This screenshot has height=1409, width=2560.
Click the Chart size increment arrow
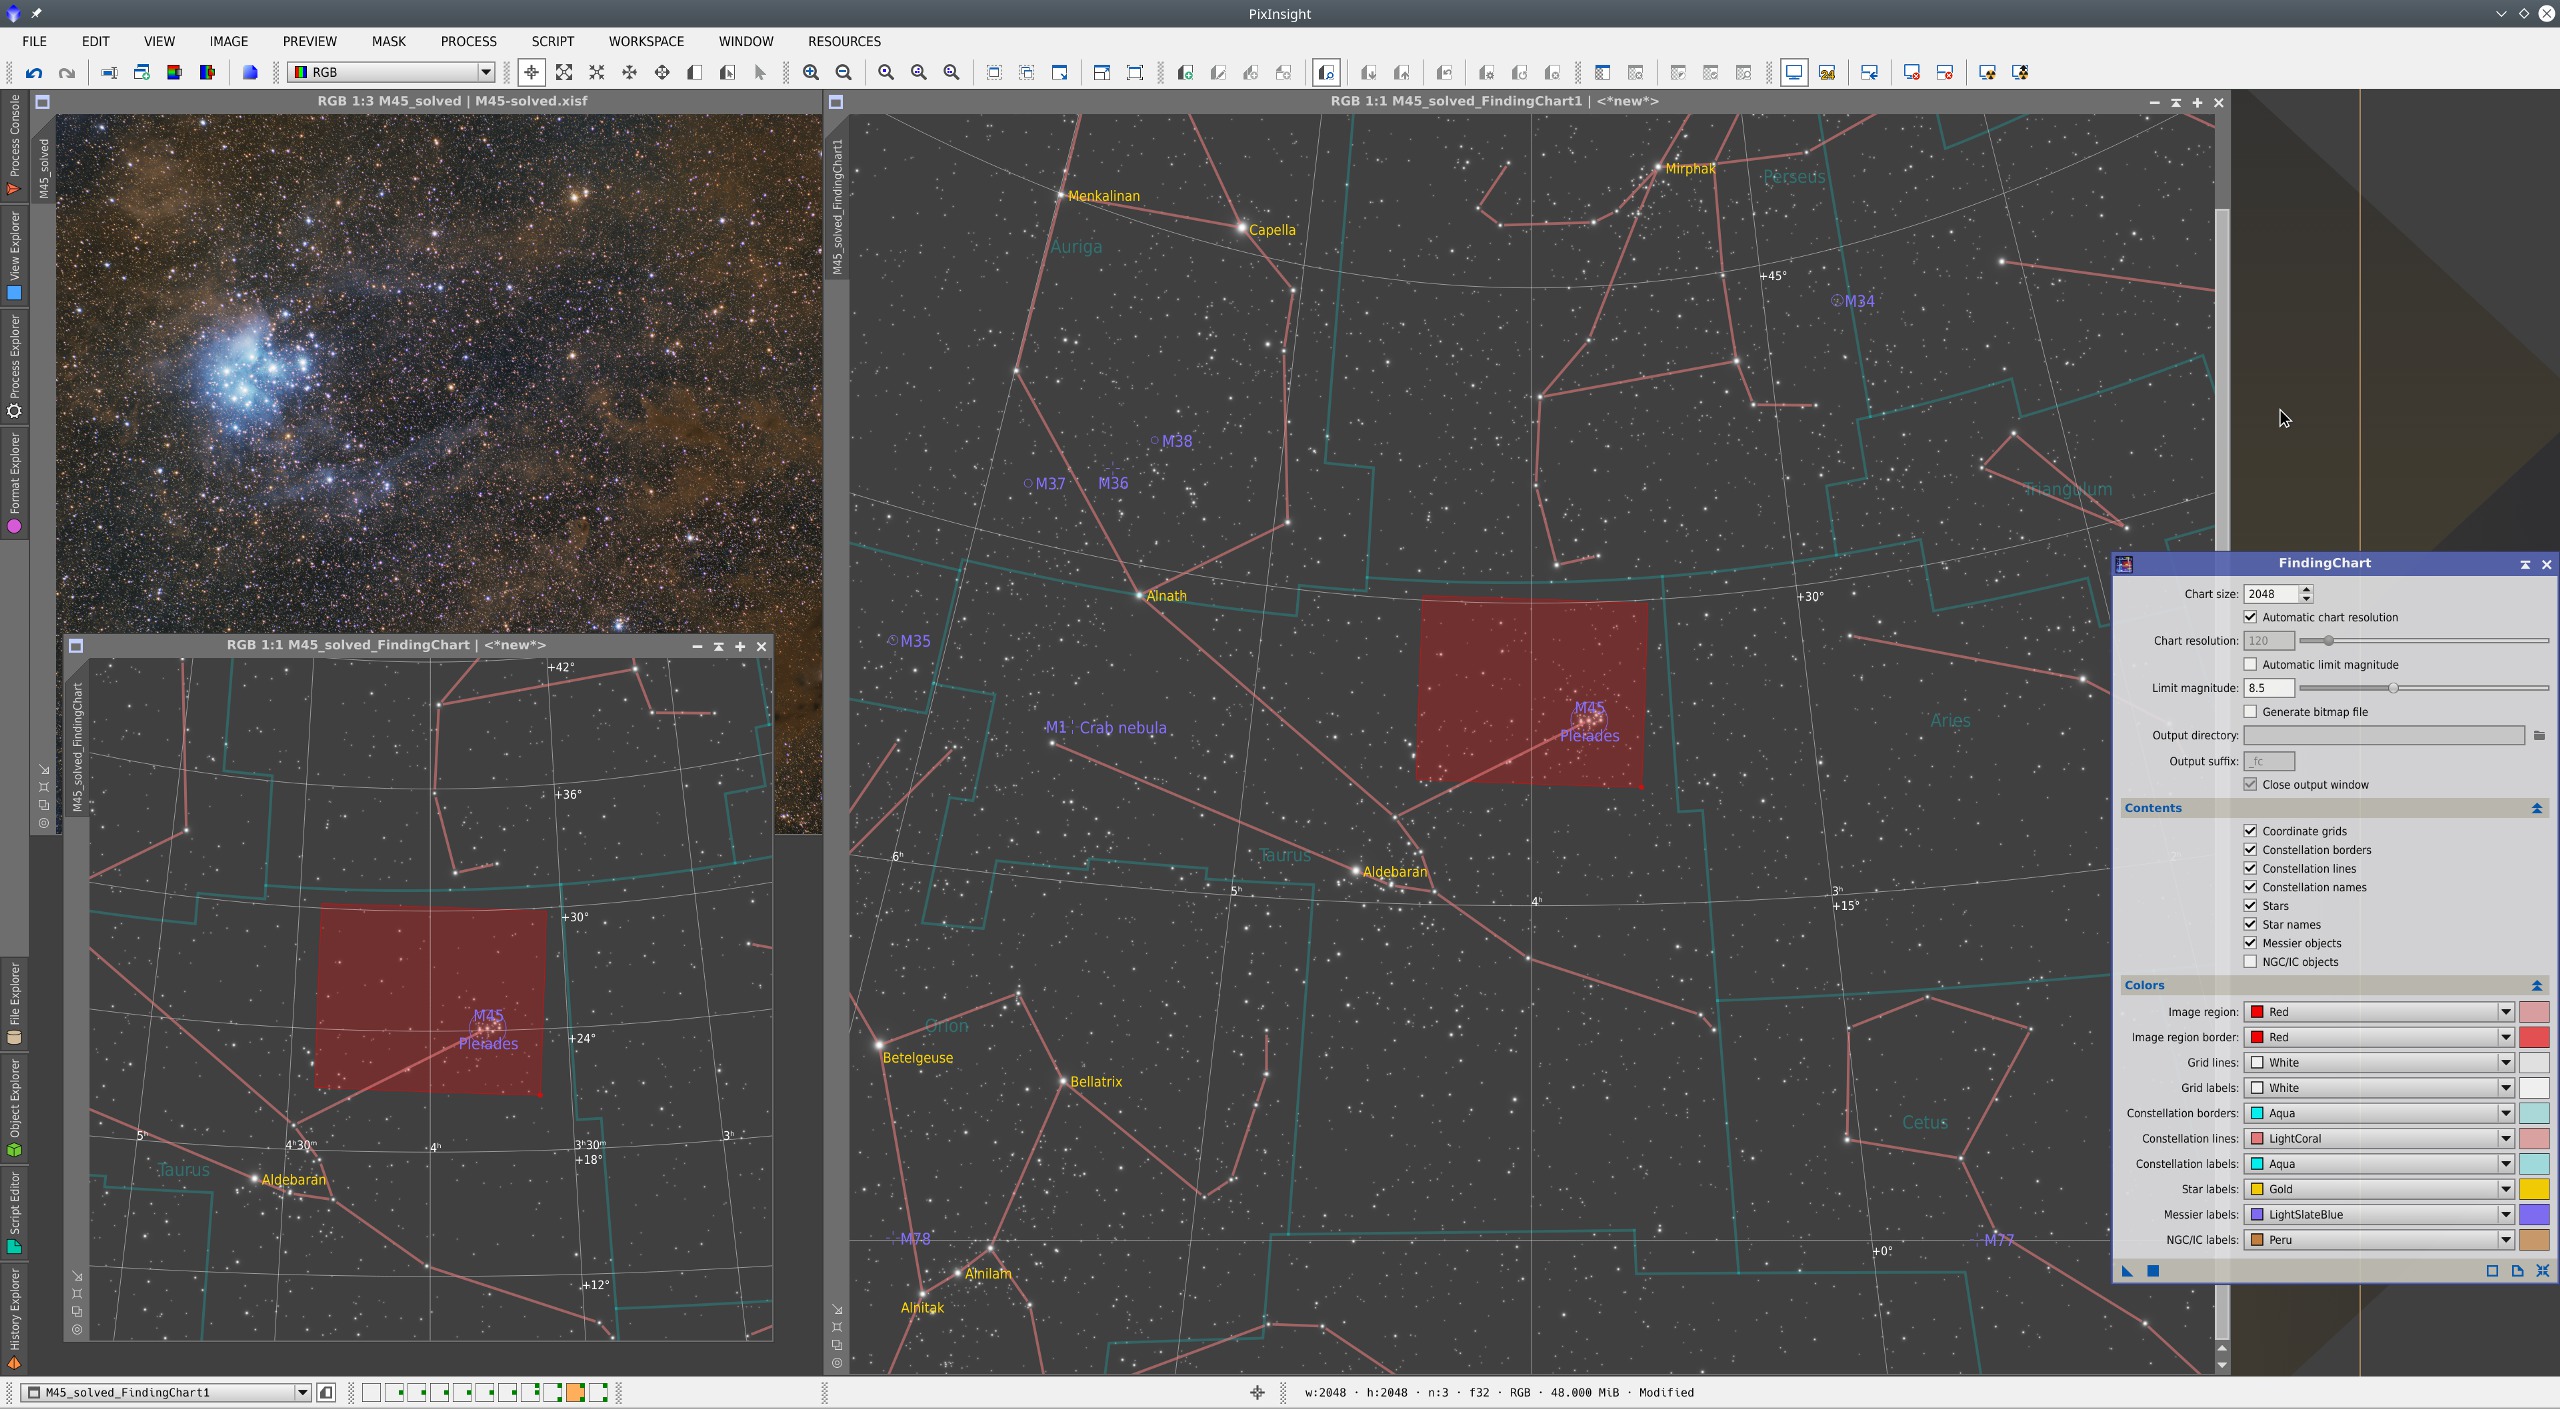pos(2306,589)
